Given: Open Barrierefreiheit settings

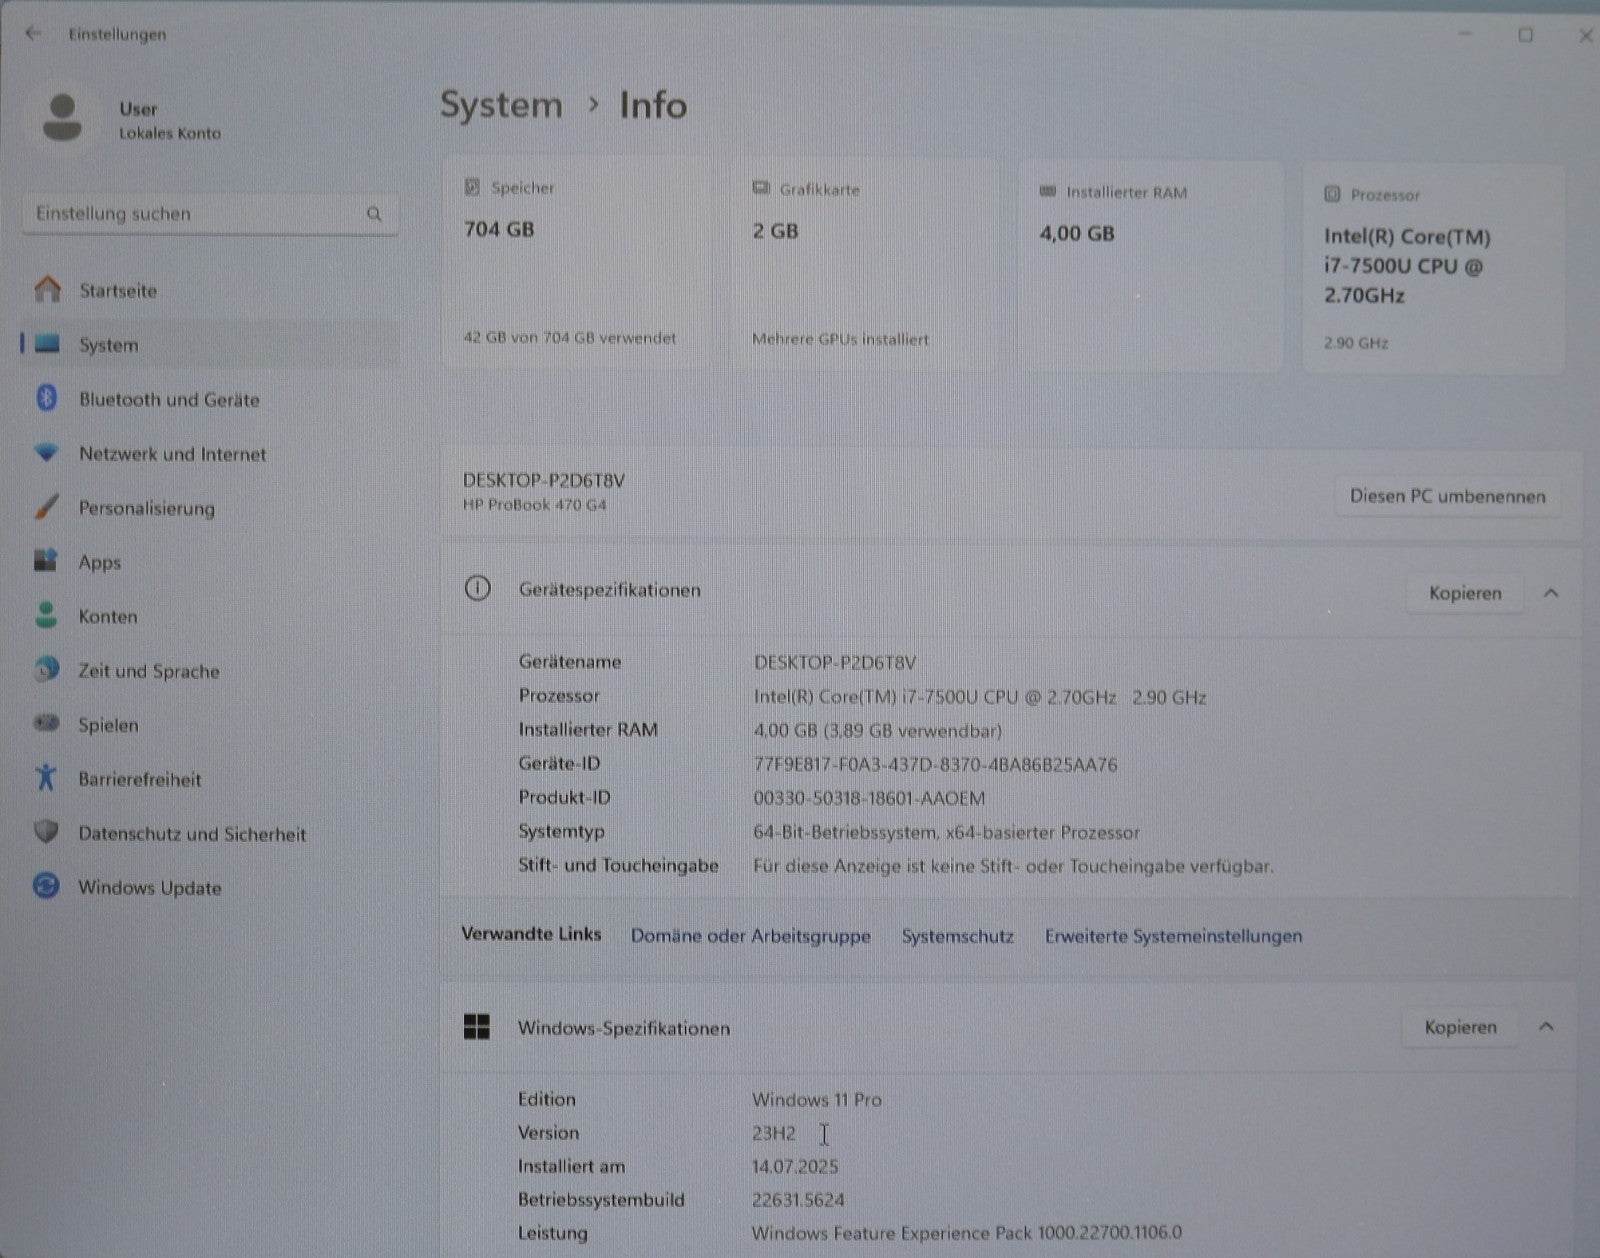Looking at the screenshot, I should [210, 779].
